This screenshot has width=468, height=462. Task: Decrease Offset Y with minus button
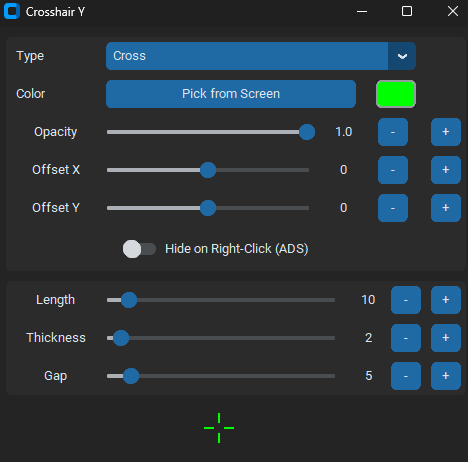393,208
